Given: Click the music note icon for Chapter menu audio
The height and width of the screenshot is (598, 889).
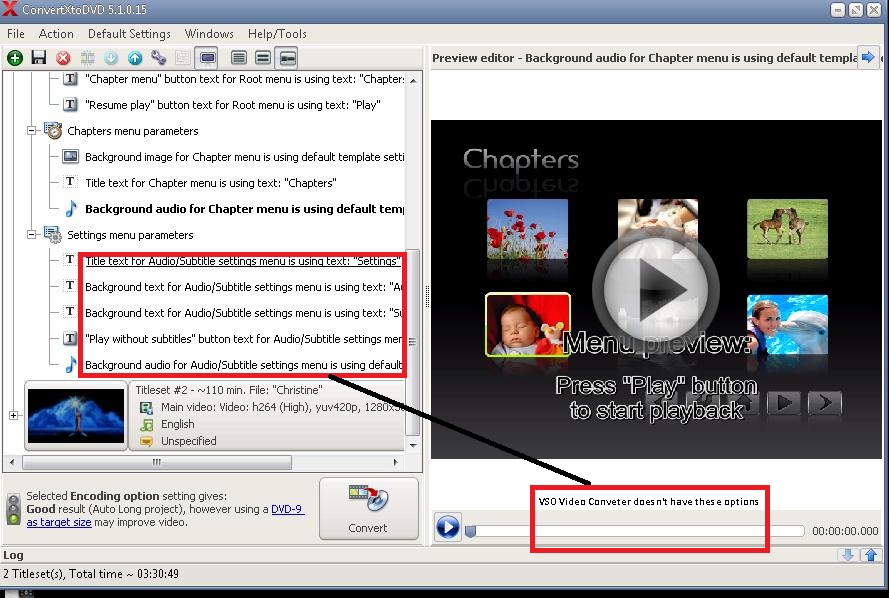Looking at the screenshot, I should [x=70, y=209].
